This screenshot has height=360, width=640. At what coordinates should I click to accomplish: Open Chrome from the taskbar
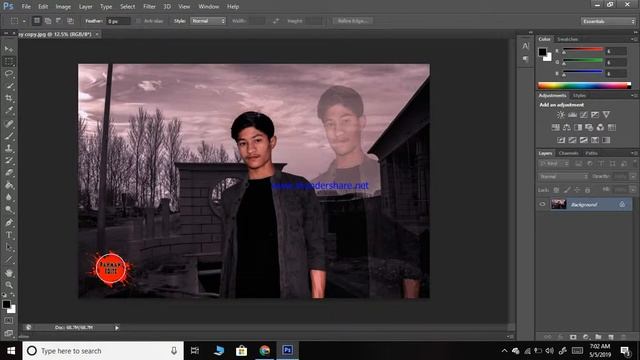tap(264, 351)
